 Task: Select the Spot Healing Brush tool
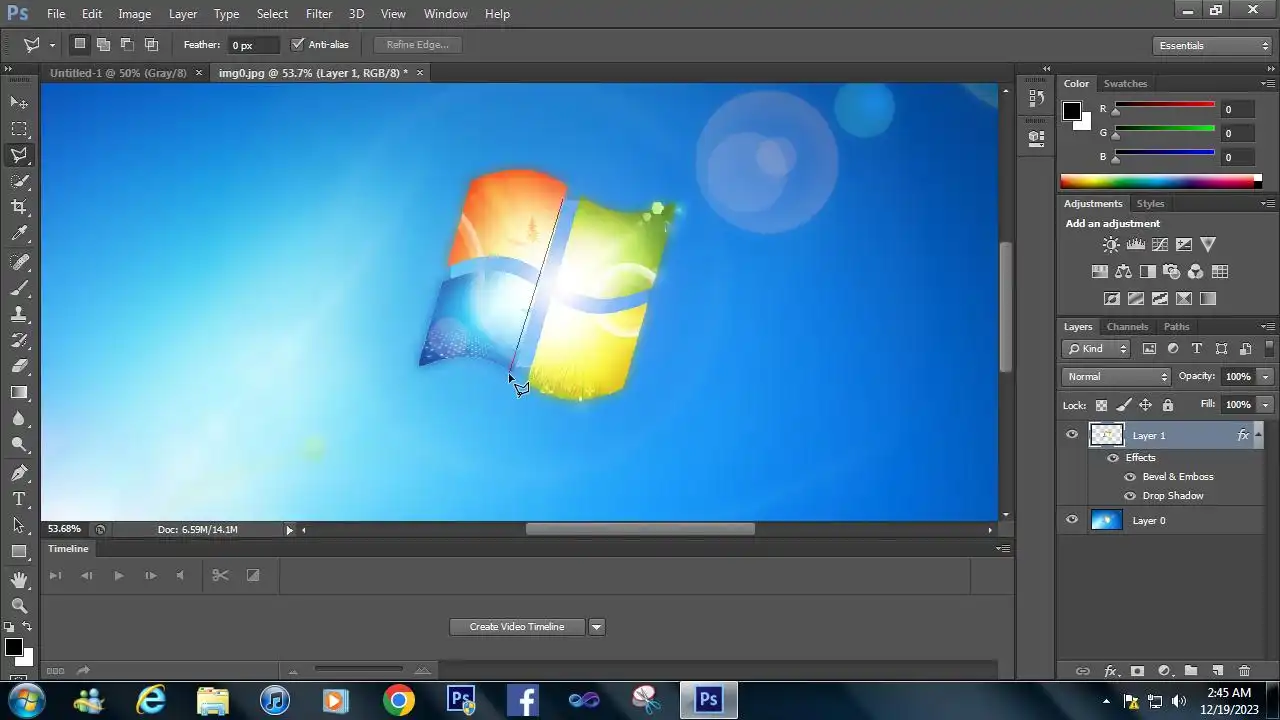(x=19, y=262)
